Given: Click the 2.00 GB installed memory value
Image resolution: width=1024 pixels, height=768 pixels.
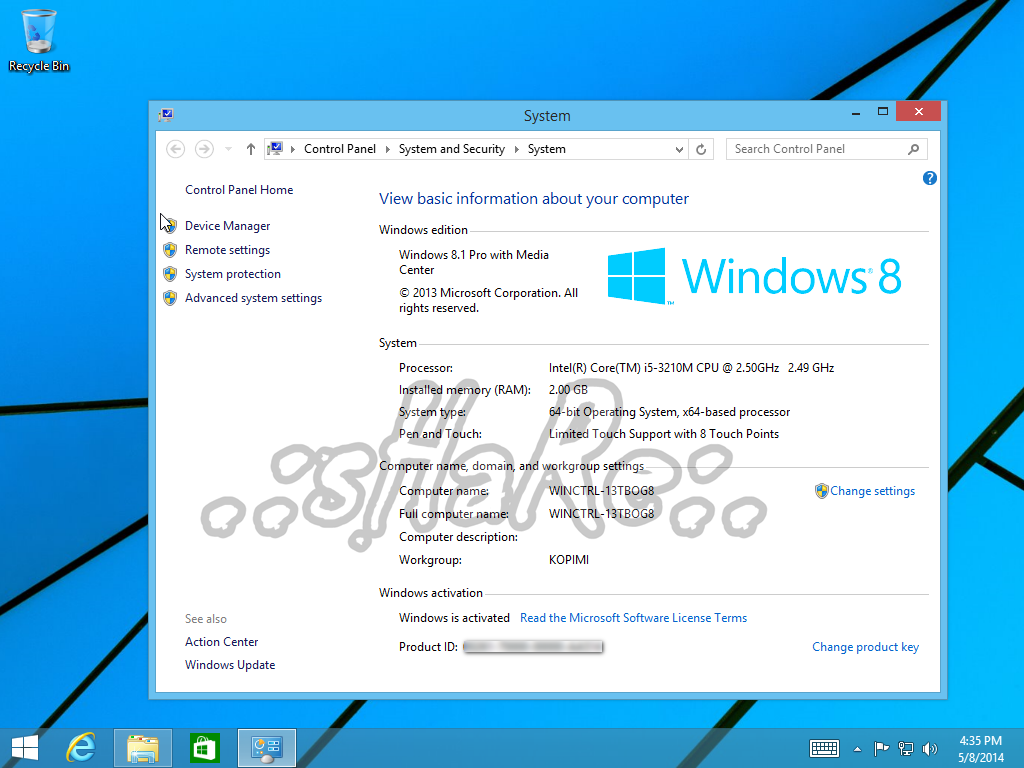Looking at the screenshot, I should click(568, 390).
